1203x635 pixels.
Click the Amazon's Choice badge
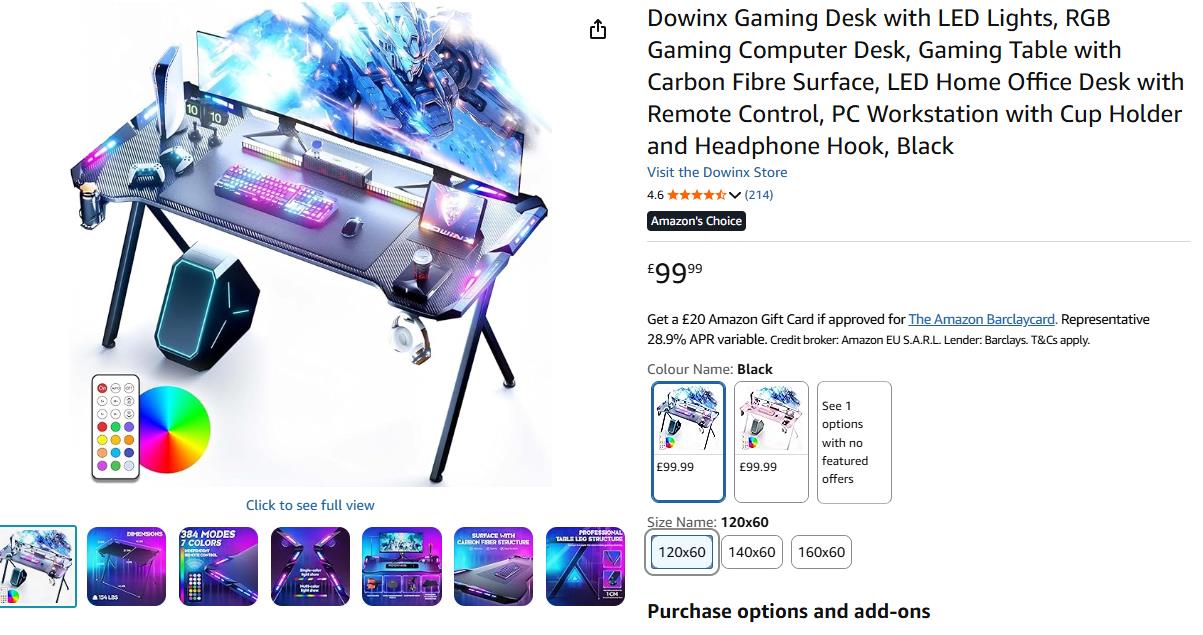[x=696, y=221]
